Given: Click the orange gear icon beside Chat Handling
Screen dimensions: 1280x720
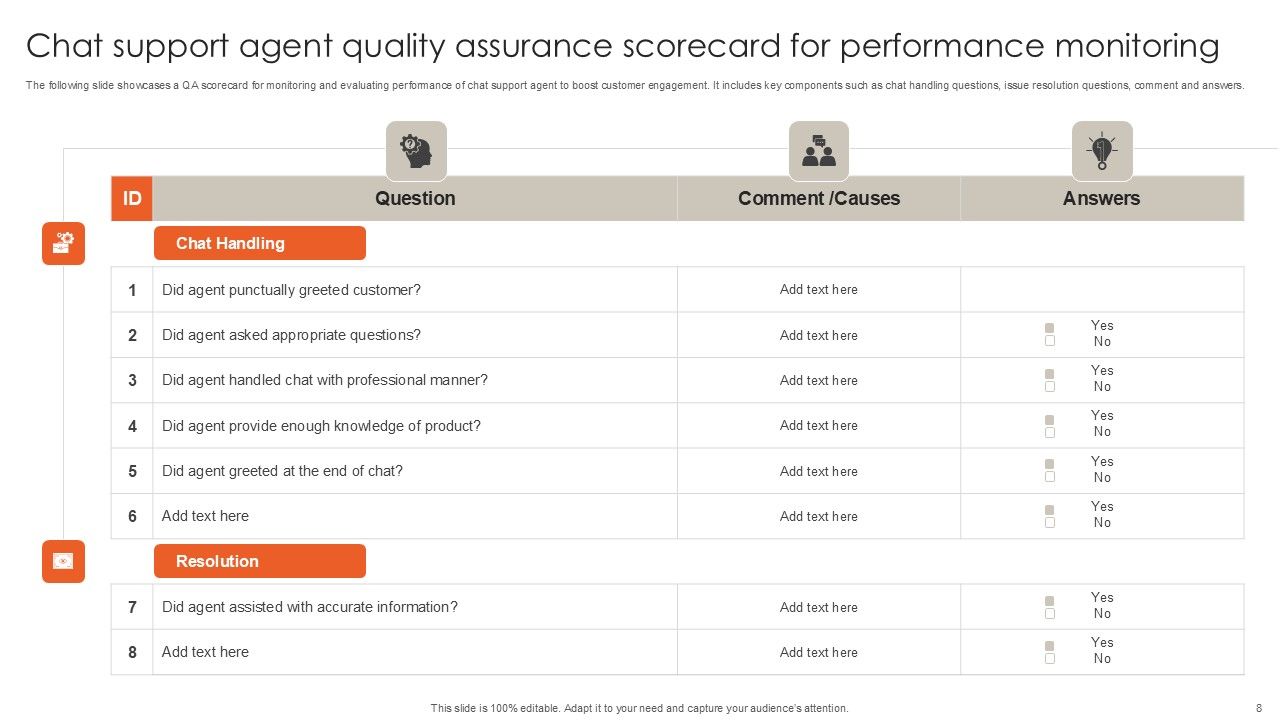Looking at the screenshot, I should [x=63, y=243].
